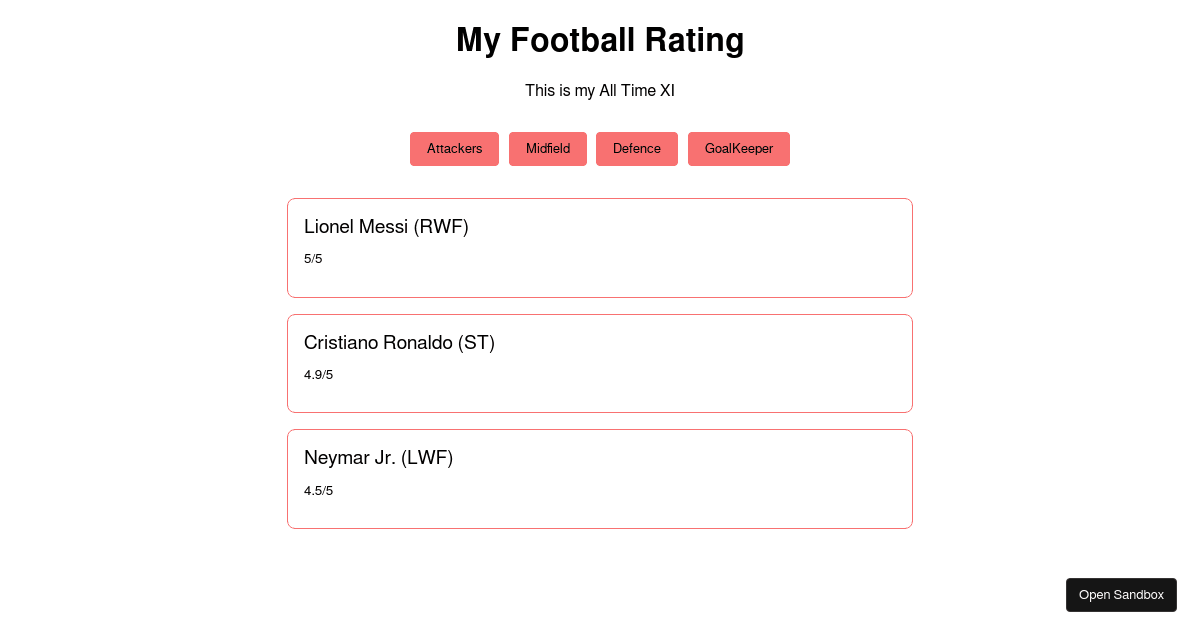Image resolution: width=1200 pixels, height=630 pixels.
Task: Open the Cristiano Ronaldo player card
Action: click(600, 363)
